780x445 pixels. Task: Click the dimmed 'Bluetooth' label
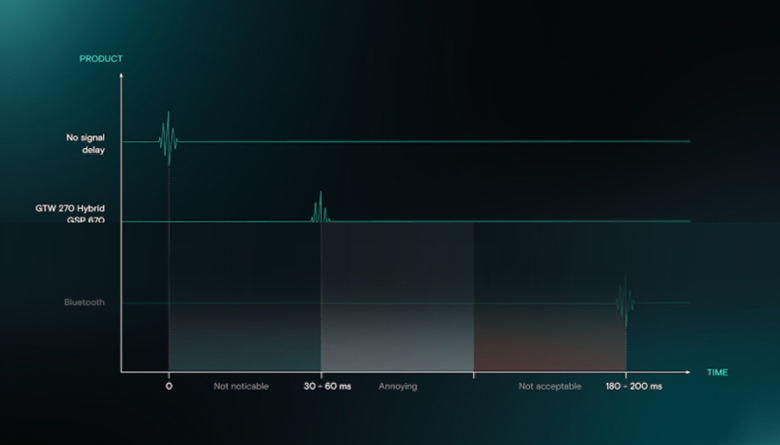click(x=84, y=302)
